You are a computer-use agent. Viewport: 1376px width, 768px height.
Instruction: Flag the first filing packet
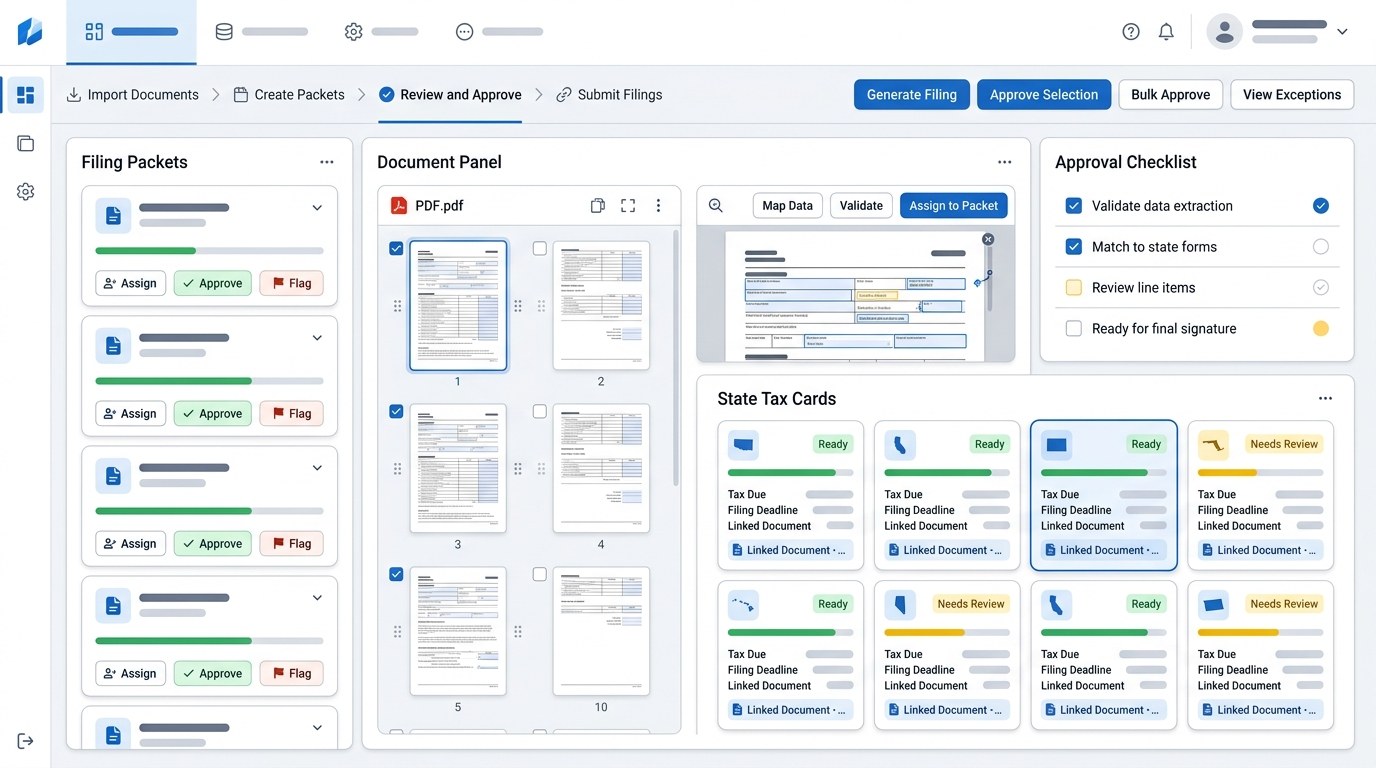click(x=291, y=283)
